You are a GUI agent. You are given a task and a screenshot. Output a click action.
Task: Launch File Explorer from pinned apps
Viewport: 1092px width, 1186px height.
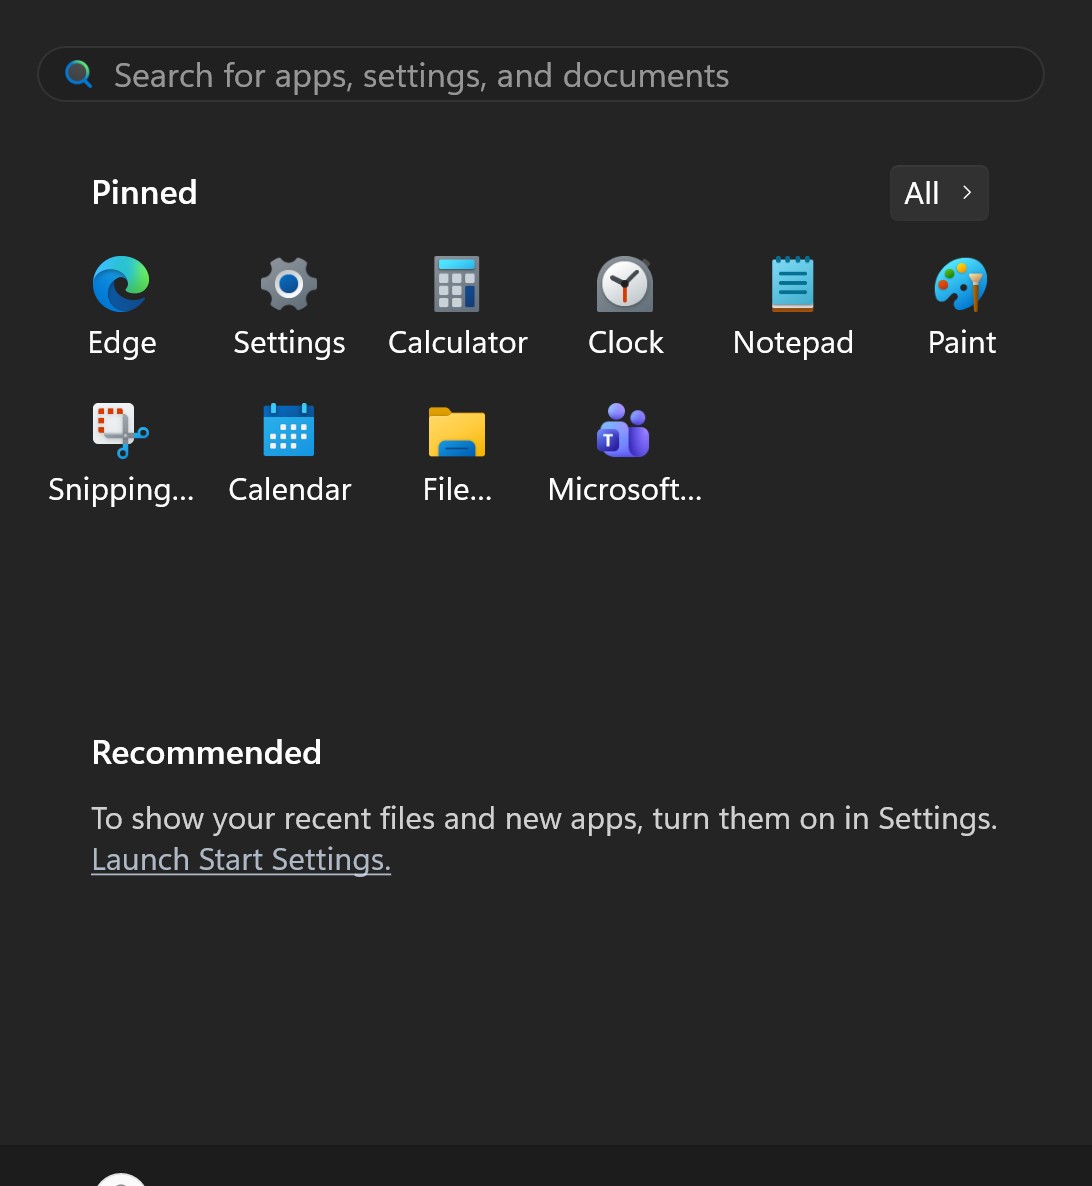tap(457, 452)
